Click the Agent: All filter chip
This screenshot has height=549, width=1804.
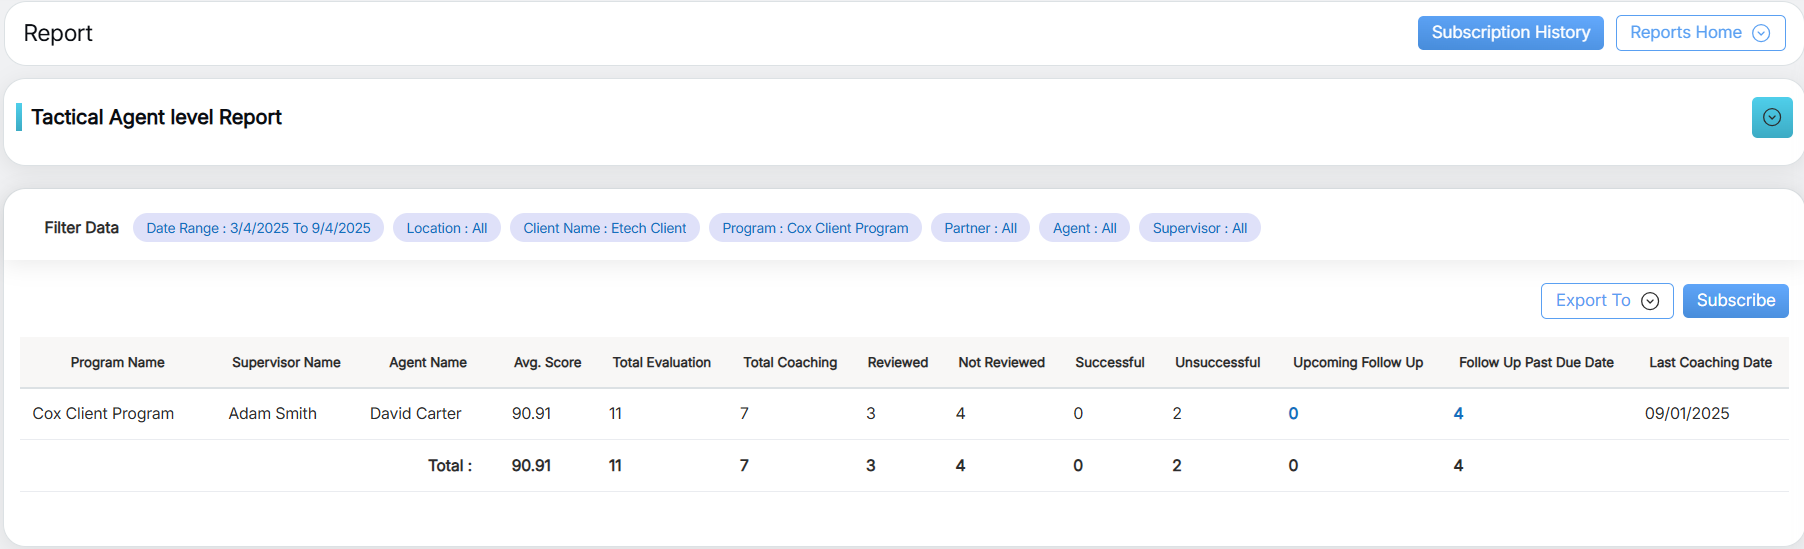pos(1084,228)
